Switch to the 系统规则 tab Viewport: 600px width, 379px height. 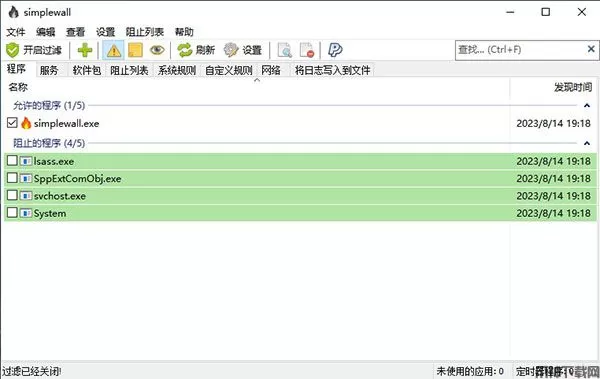(177, 70)
